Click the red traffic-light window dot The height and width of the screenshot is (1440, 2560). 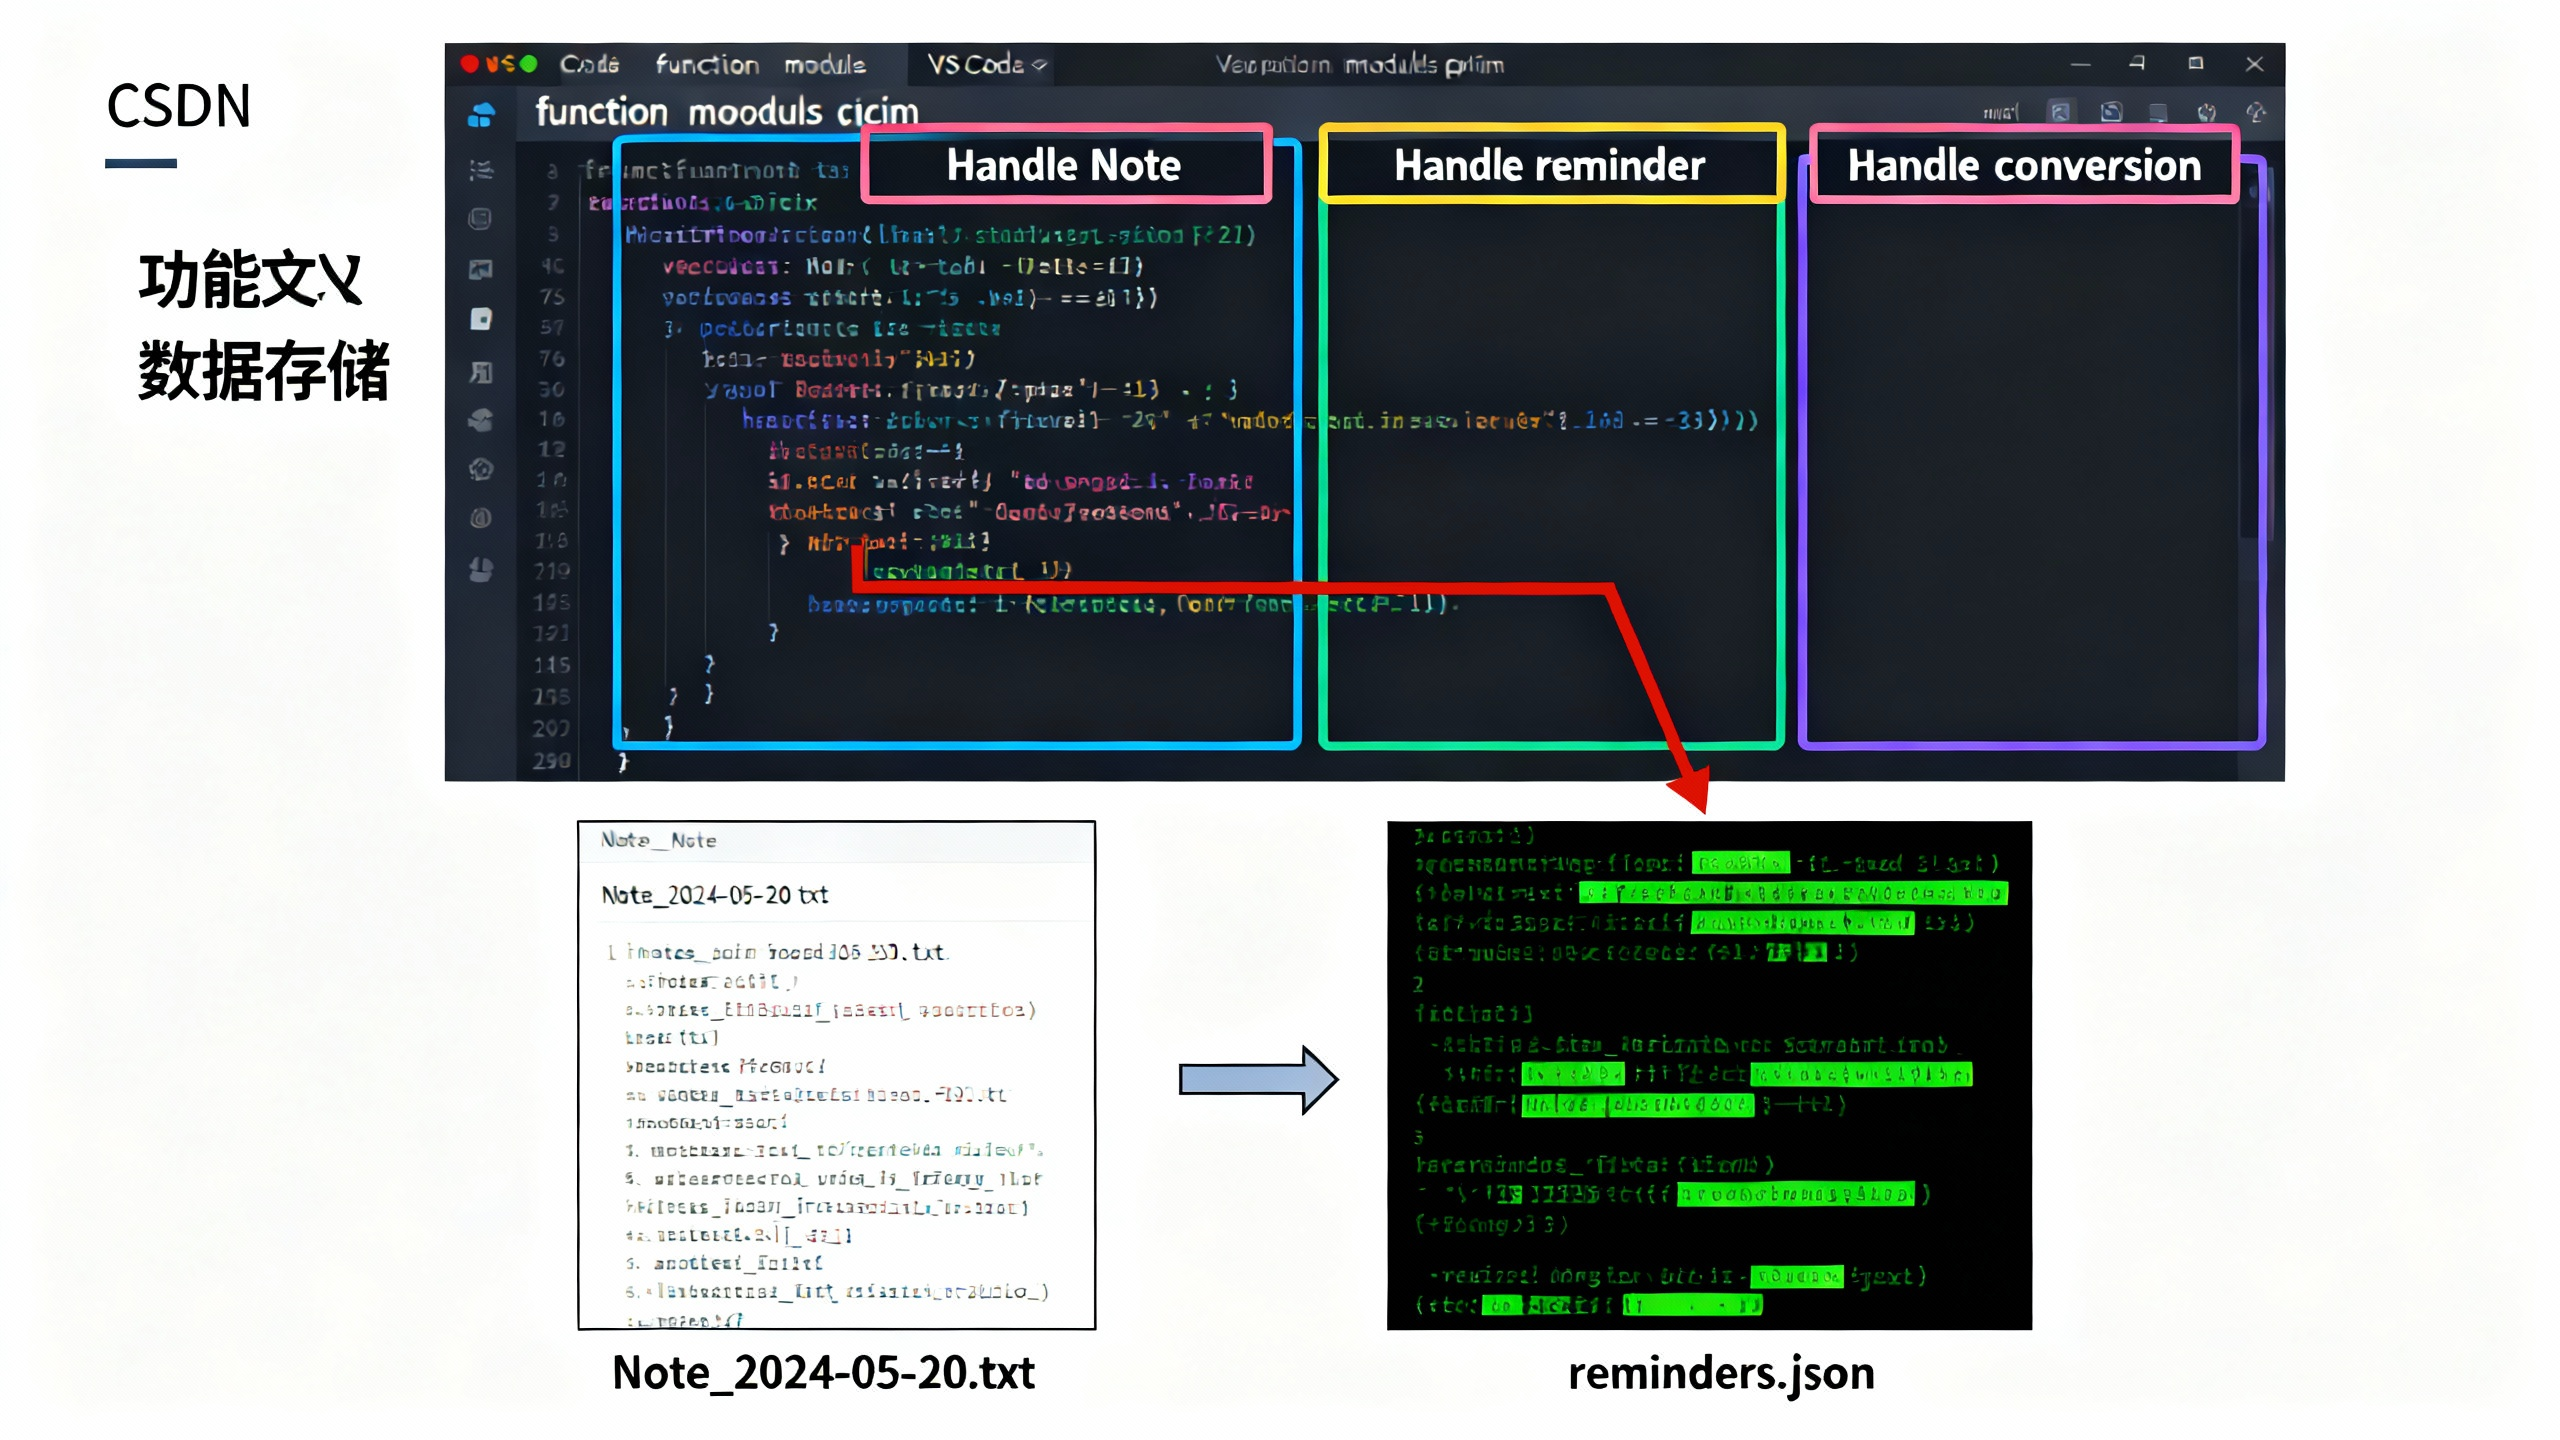[468, 64]
